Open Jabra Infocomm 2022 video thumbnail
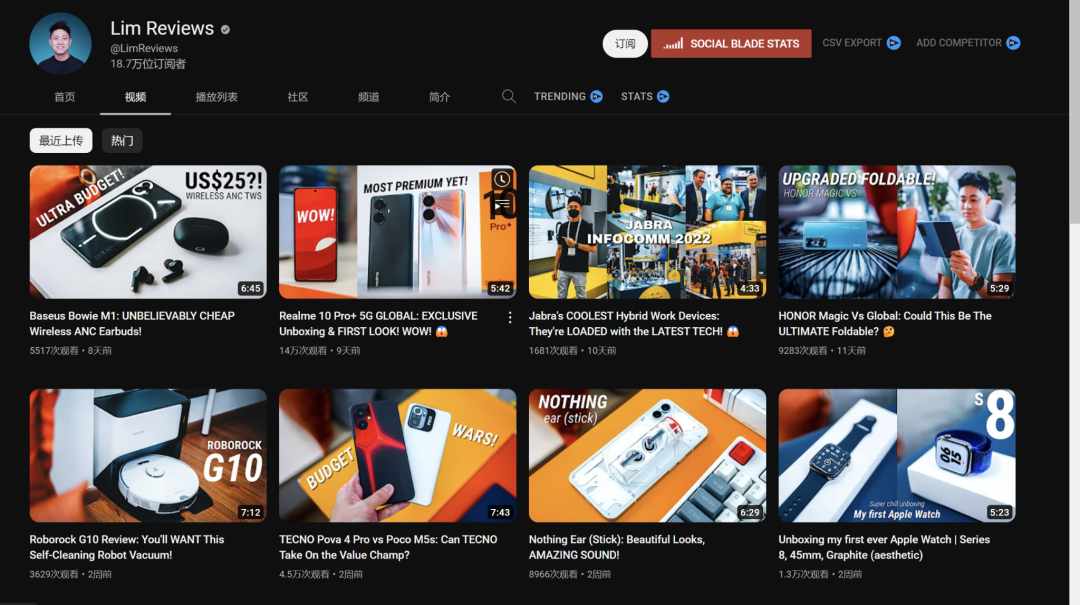Screen dimensions: 1080x605 pyautogui.click(x=647, y=232)
